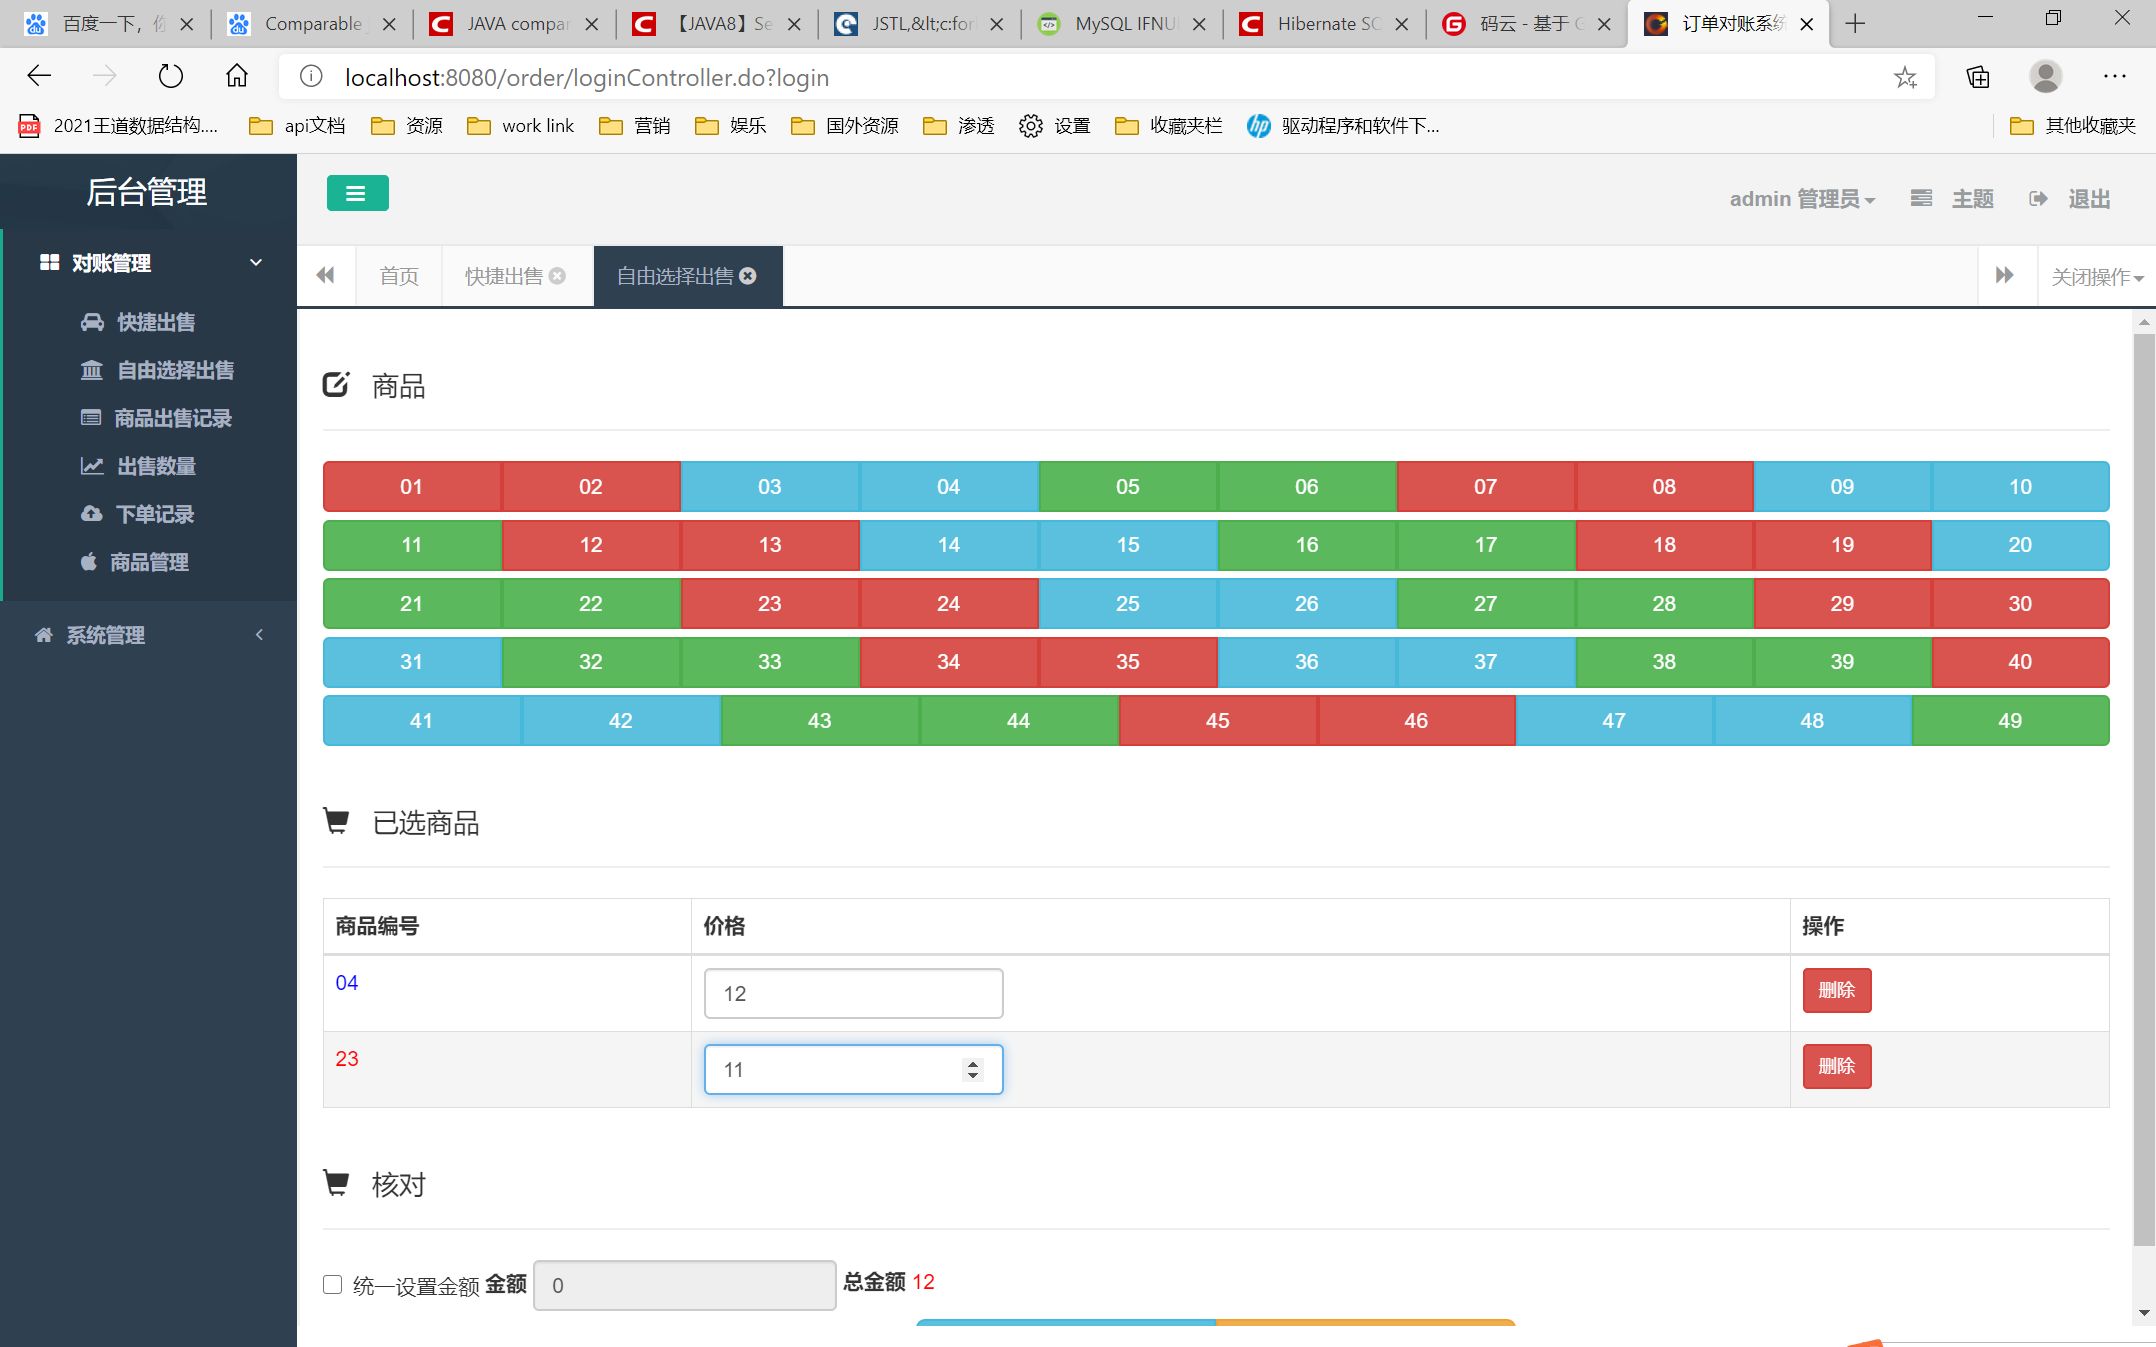Close the 快捷出售 tab with its x icon
This screenshot has height=1347, width=2156.
click(558, 276)
